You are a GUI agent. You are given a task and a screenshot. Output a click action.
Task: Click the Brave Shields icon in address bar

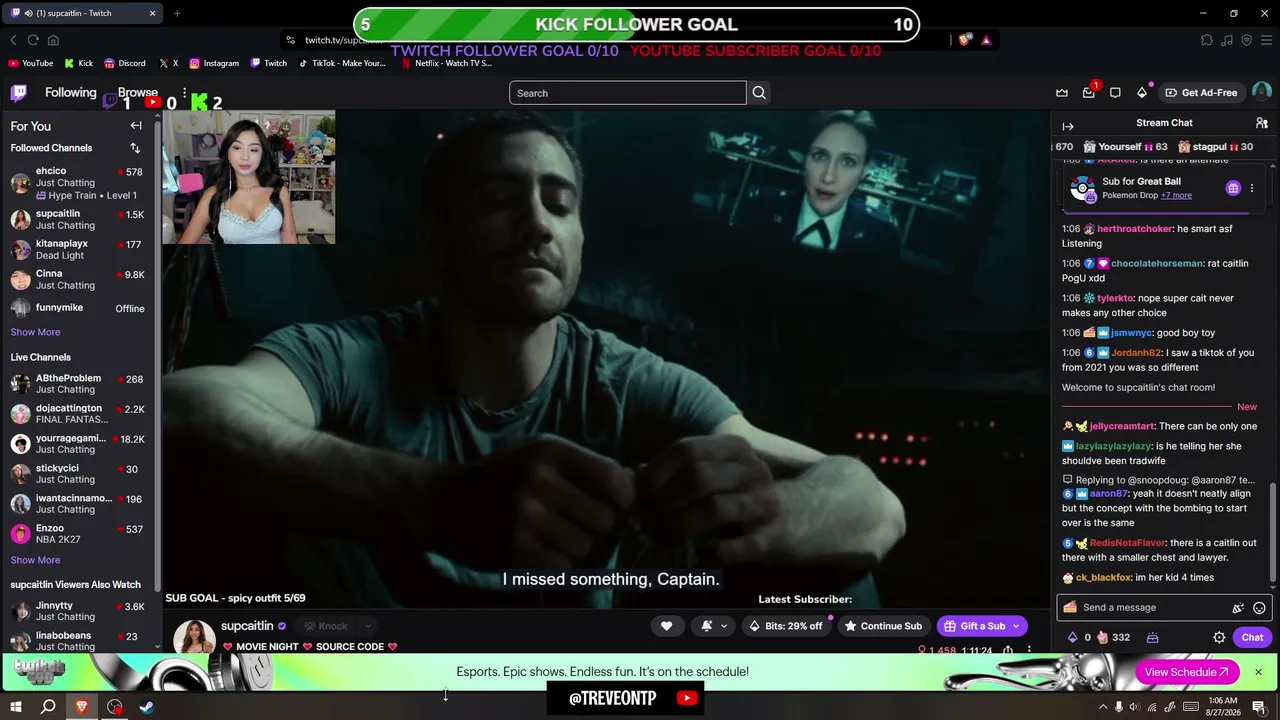(965, 40)
